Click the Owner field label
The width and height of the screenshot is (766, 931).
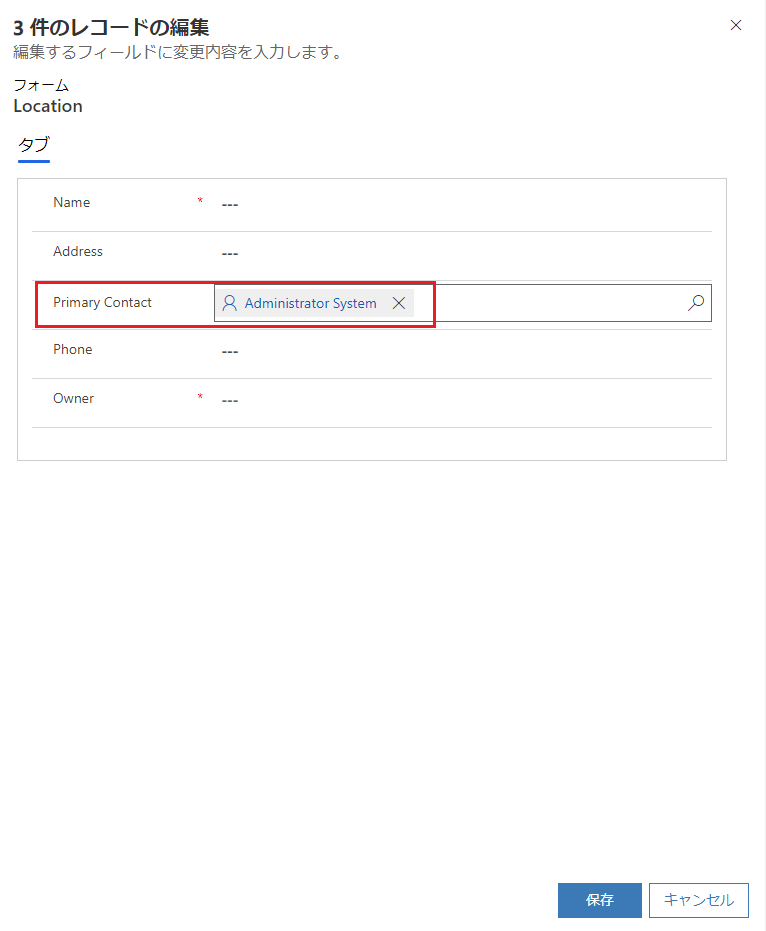pos(74,398)
